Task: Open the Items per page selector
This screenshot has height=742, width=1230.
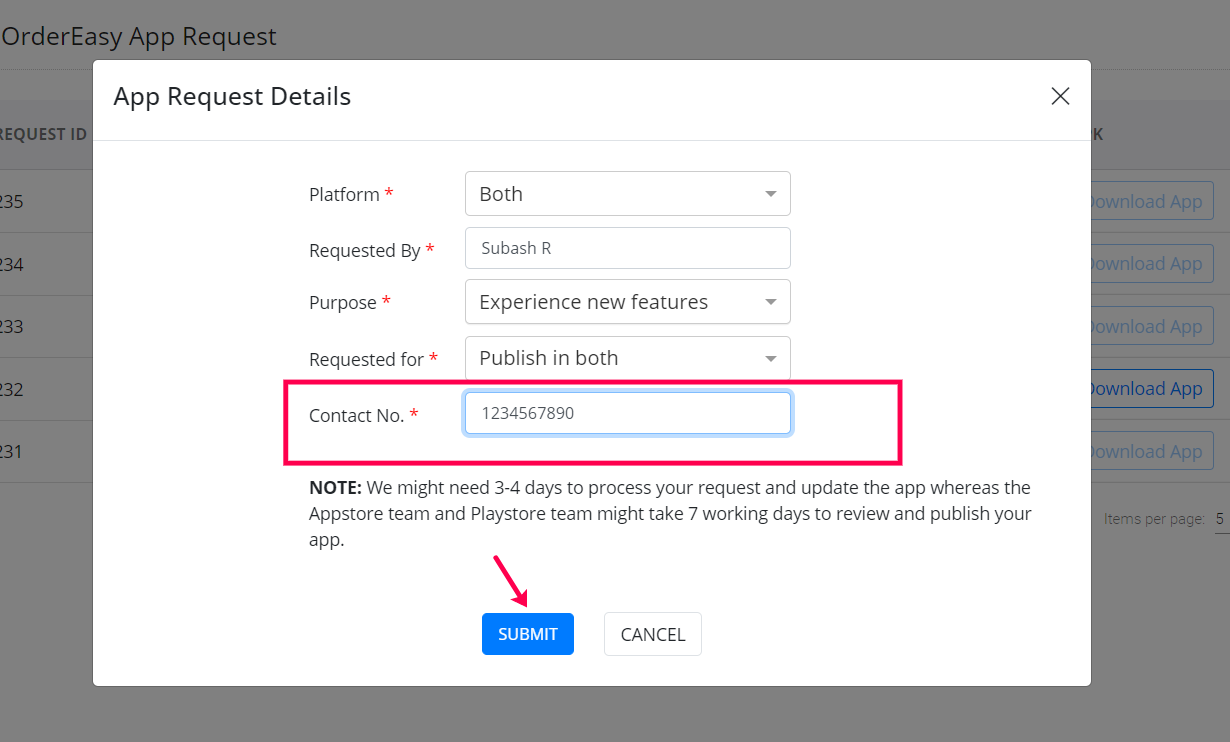Action: [1221, 520]
